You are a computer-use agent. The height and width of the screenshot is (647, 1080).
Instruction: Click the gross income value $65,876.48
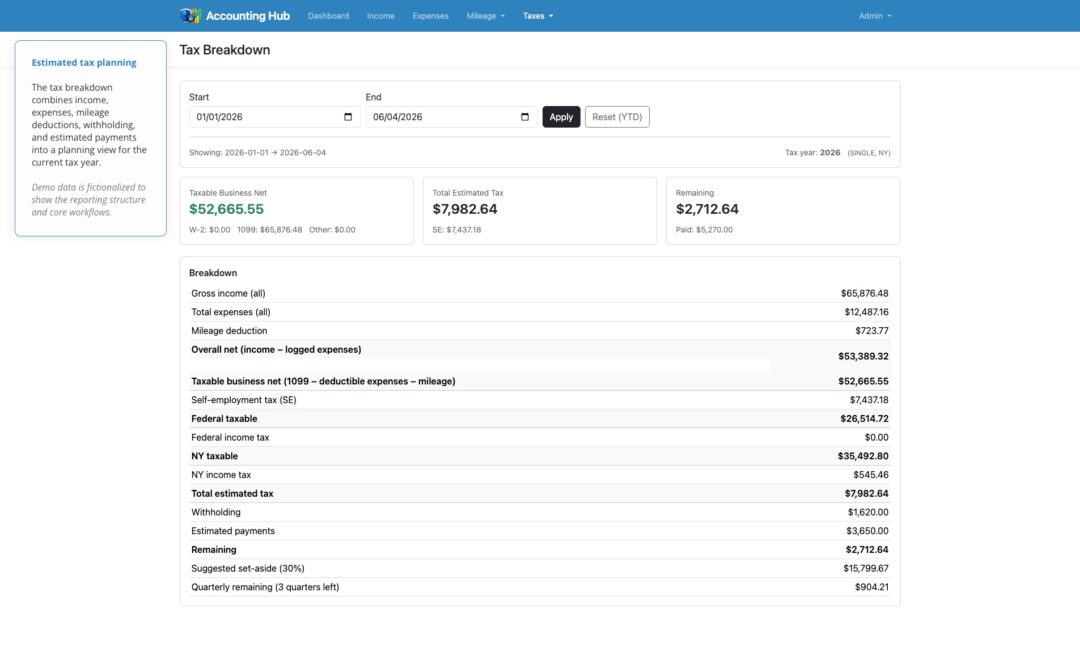(864, 294)
